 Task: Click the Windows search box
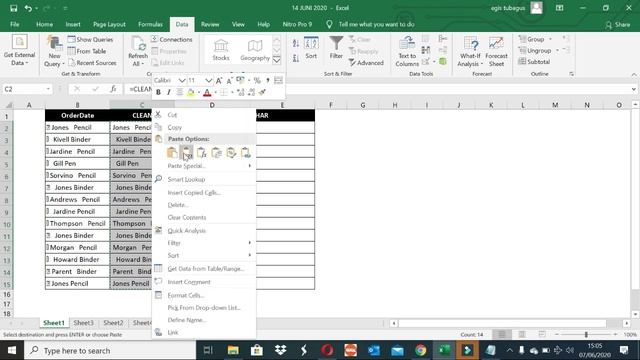point(110,350)
